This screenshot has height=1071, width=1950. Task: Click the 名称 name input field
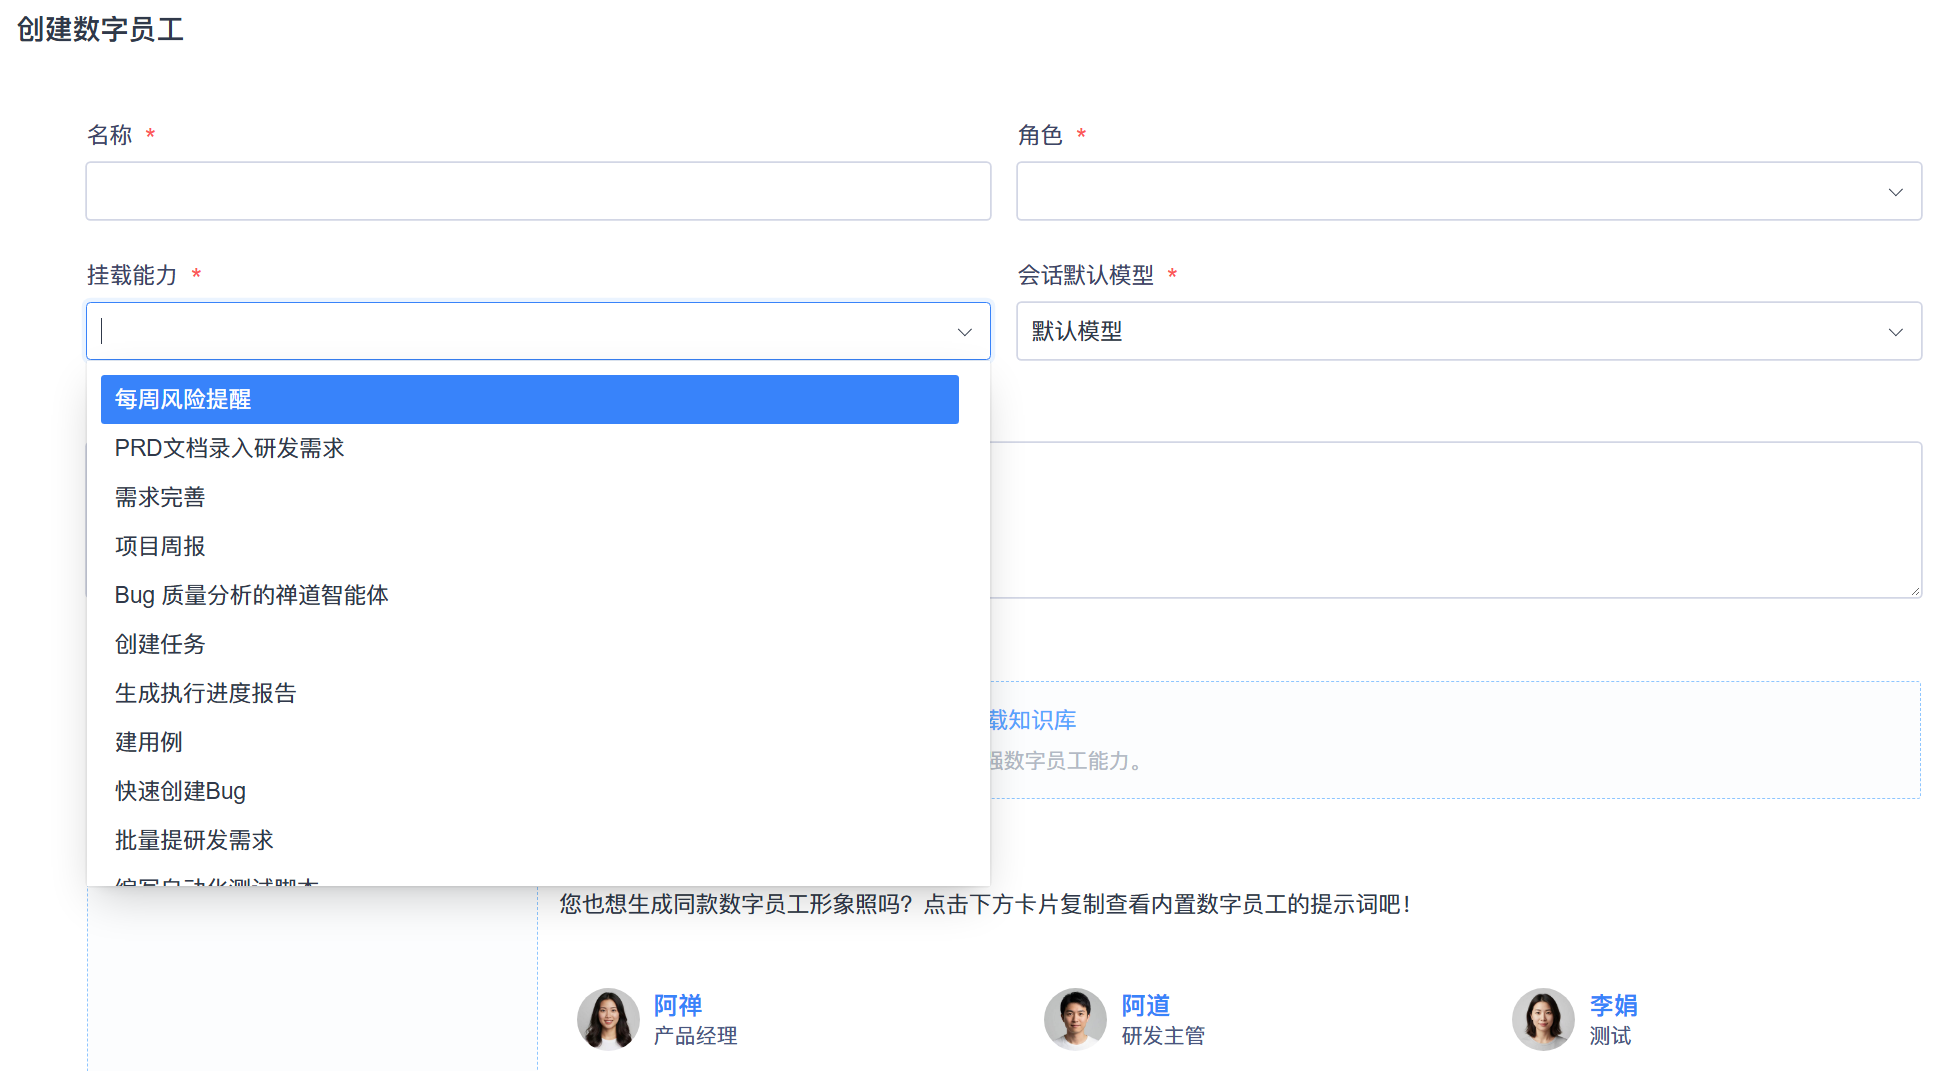[x=538, y=191]
